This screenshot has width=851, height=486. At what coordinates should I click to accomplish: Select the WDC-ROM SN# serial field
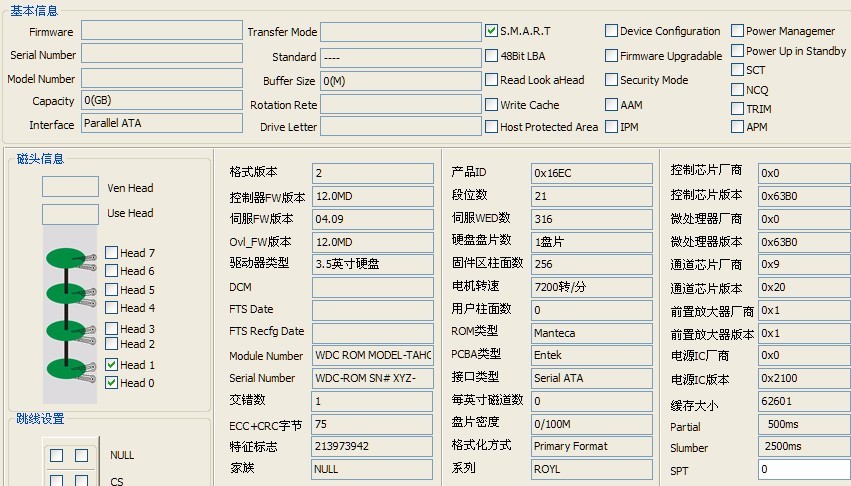click(373, 378)
